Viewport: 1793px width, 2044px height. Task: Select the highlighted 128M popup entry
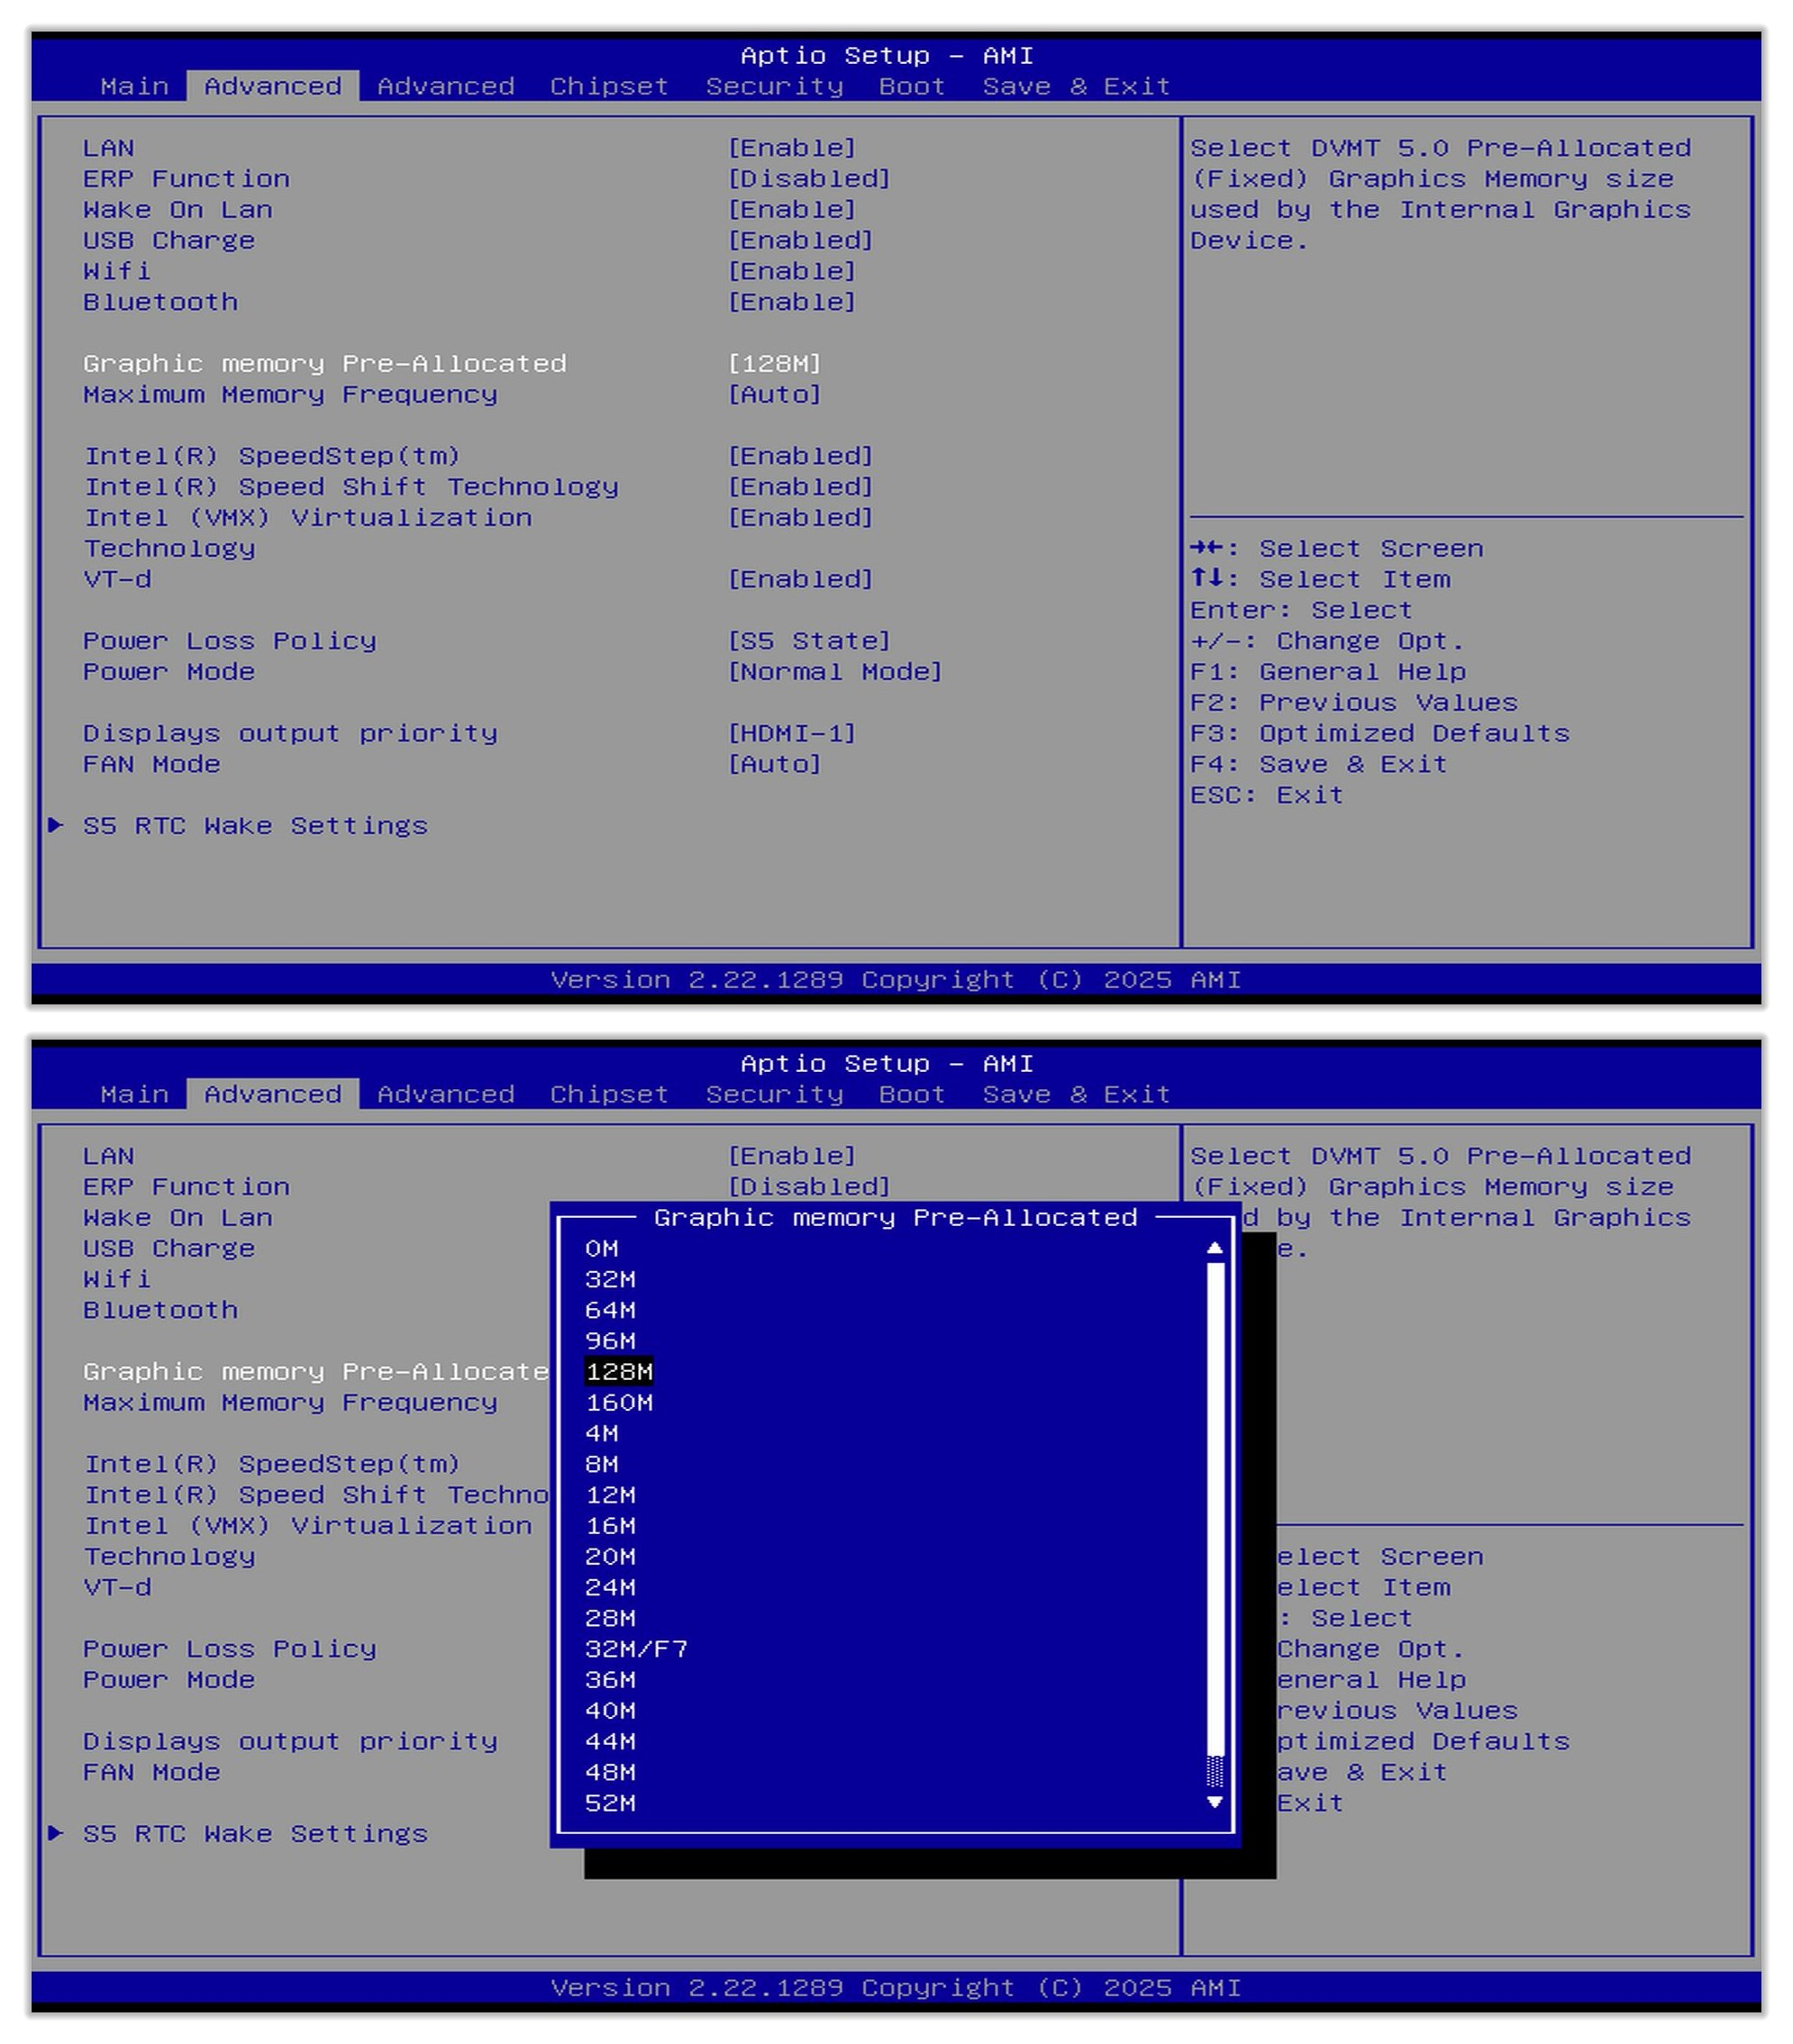619,1372
